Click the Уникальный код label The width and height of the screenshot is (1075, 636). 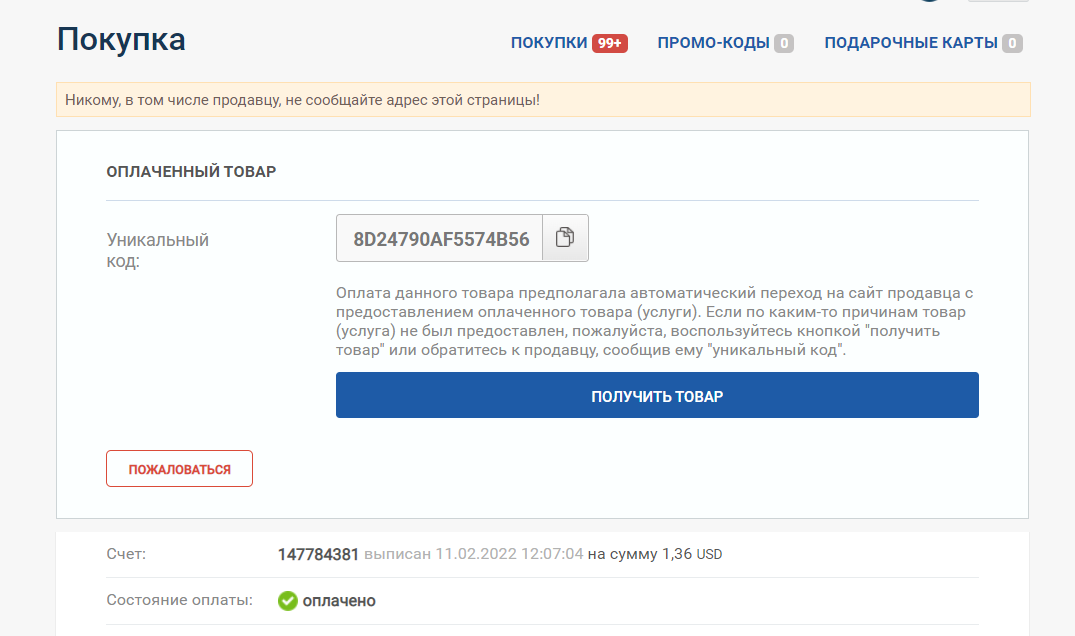(157, 251)
